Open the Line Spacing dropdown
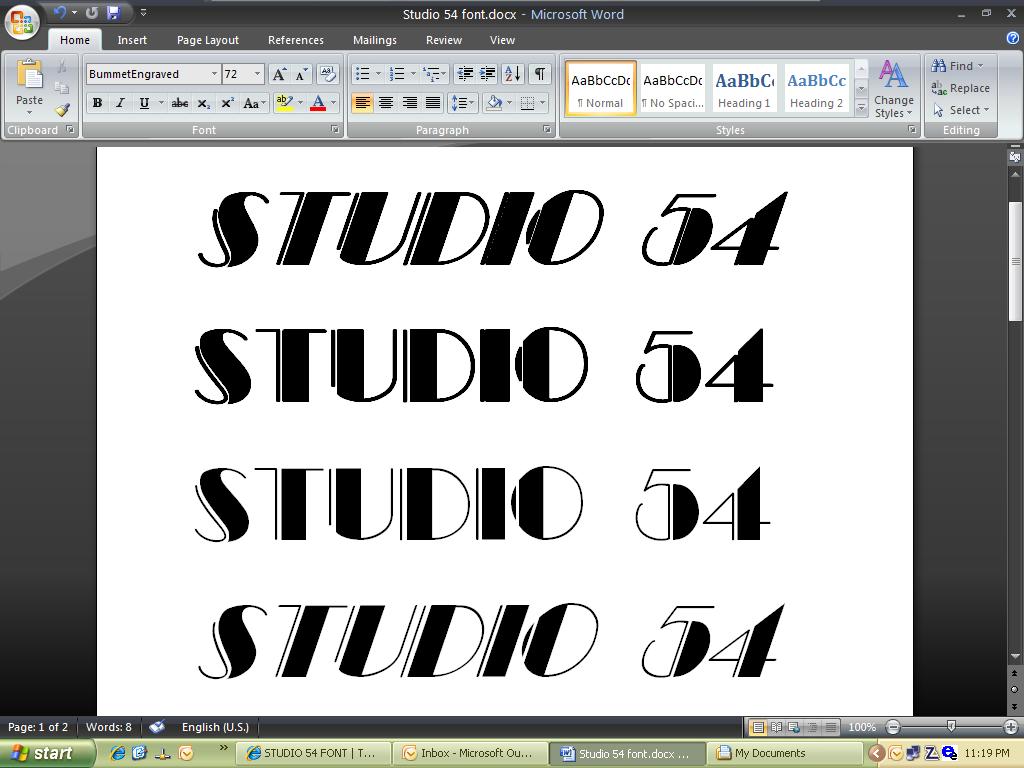This screenshot has height=768, width=1024. [463, 103]
